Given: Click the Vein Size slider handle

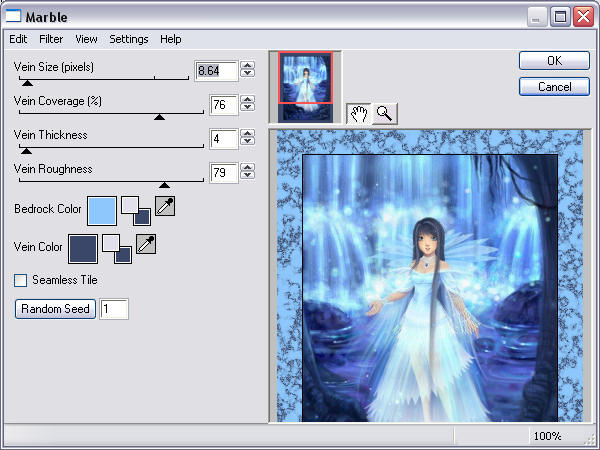Looking at the screenshot, I should (x=27, y=83).
